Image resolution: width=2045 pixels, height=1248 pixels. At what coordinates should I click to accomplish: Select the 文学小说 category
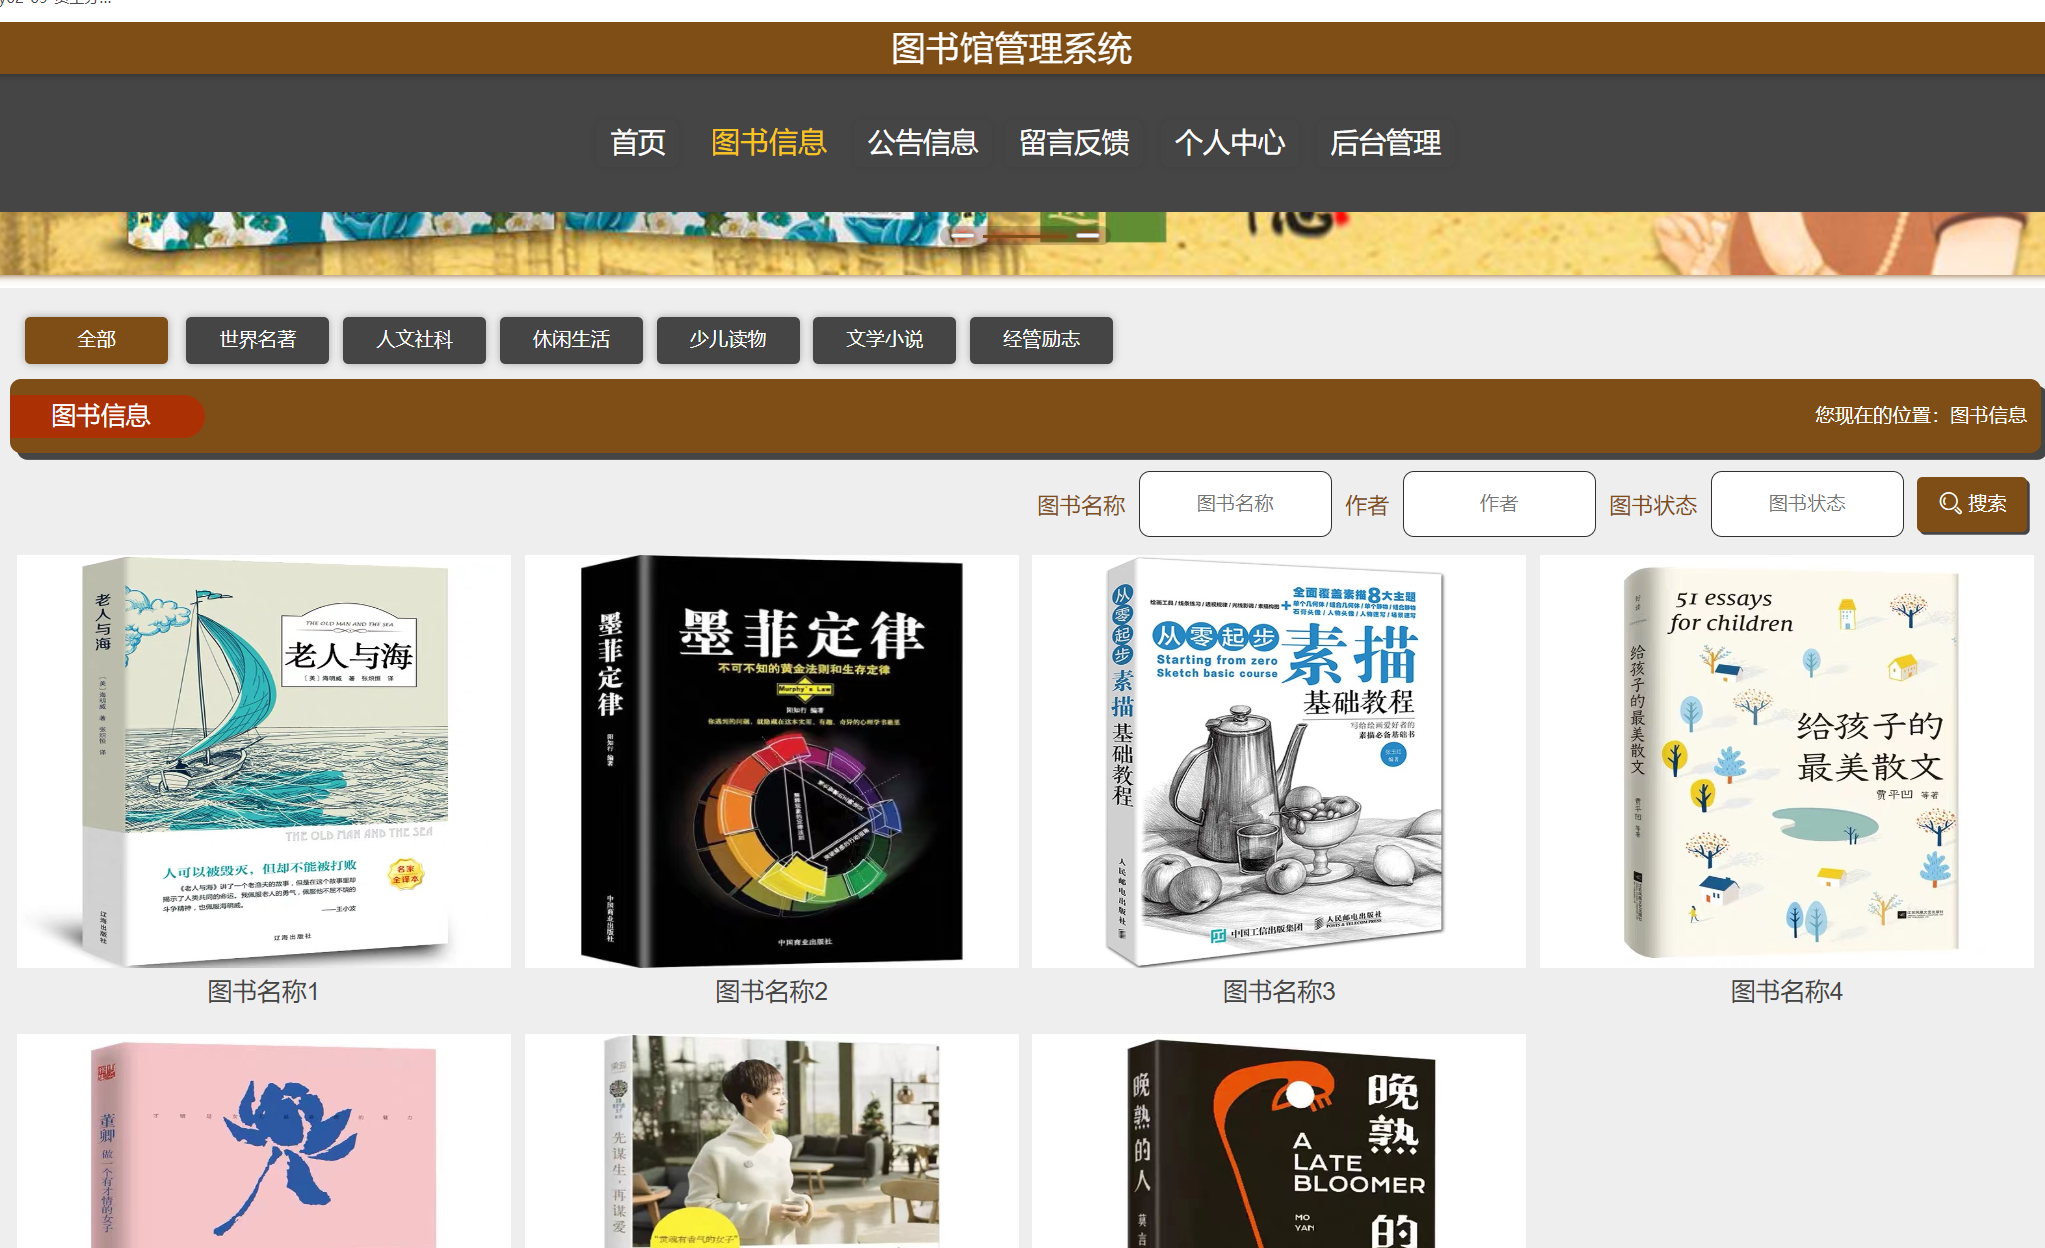coord(884,339)
